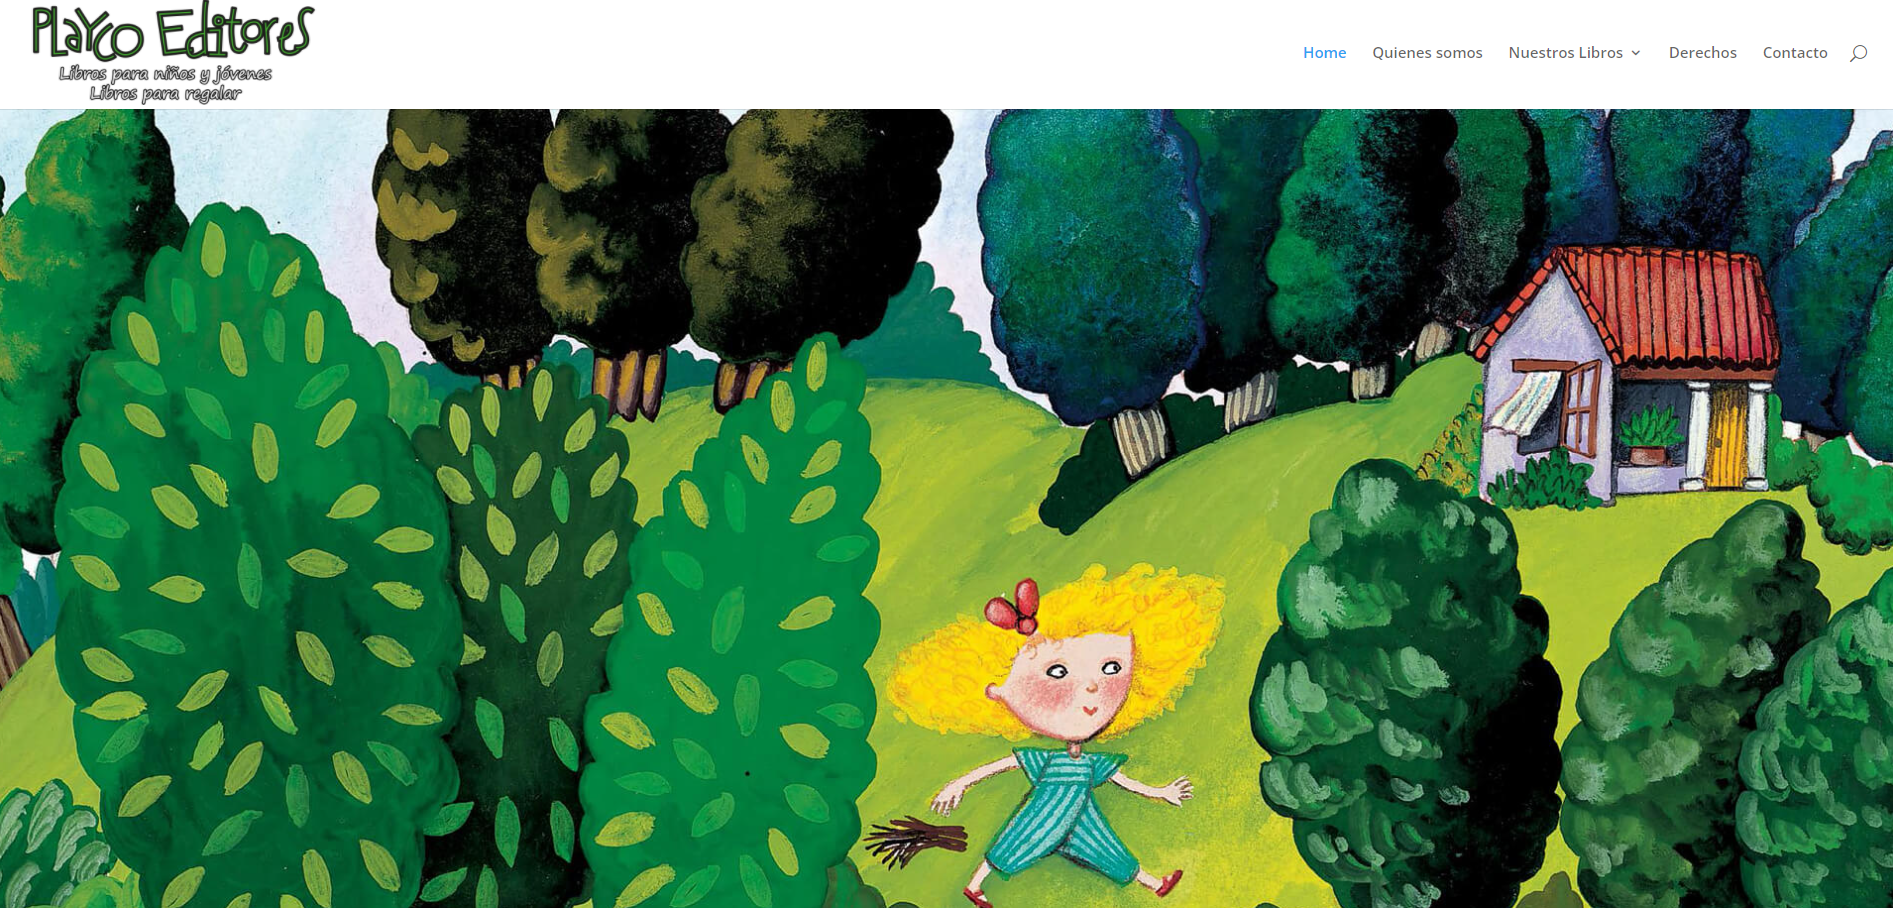Go to the Home page link
1893x908 pixels.
(1324, 53)
